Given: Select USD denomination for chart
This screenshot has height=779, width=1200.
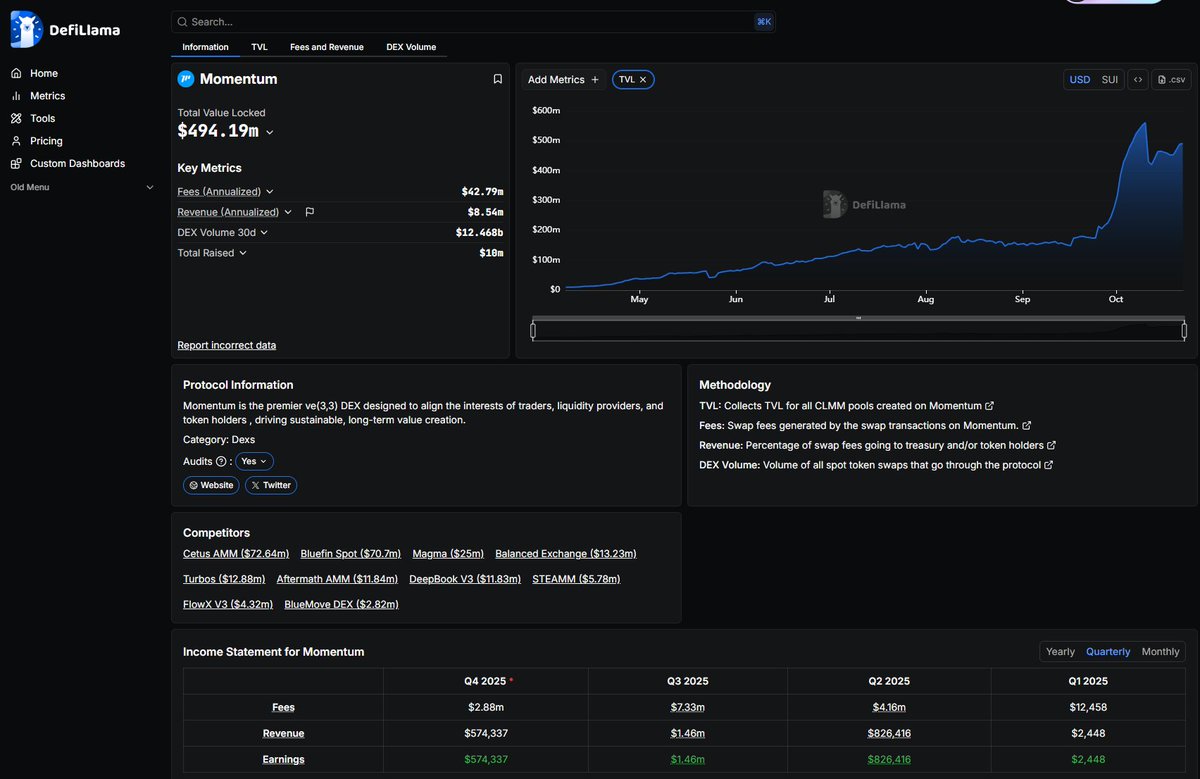Looking at the screenshot, I should (x=1080, y=79).
